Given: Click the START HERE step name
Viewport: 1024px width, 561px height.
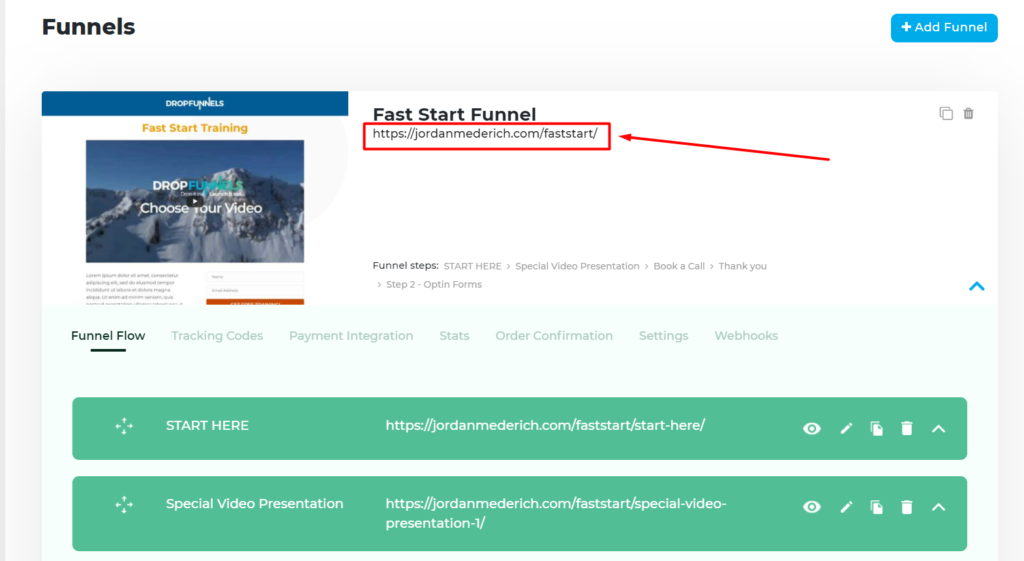Looking at the screenshot, I should 207,425.
